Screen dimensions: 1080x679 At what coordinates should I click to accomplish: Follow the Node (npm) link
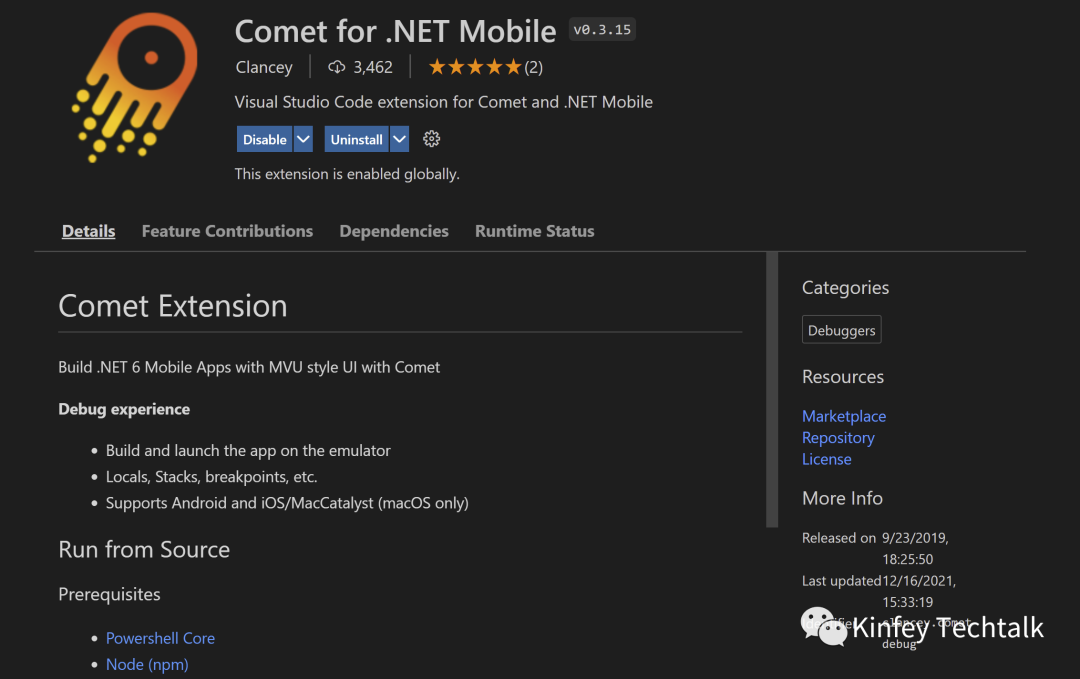click(147, 665)
